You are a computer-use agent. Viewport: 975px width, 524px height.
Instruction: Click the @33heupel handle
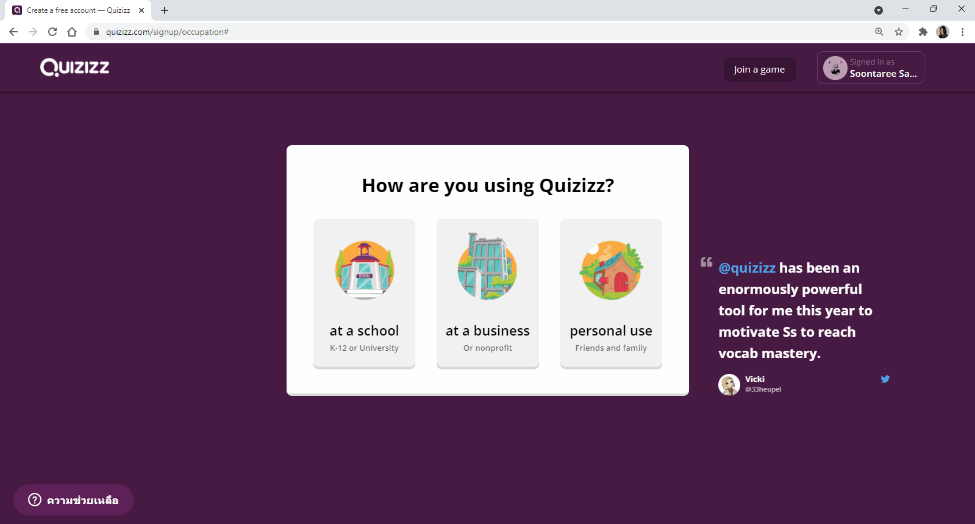tap(763, 389)
